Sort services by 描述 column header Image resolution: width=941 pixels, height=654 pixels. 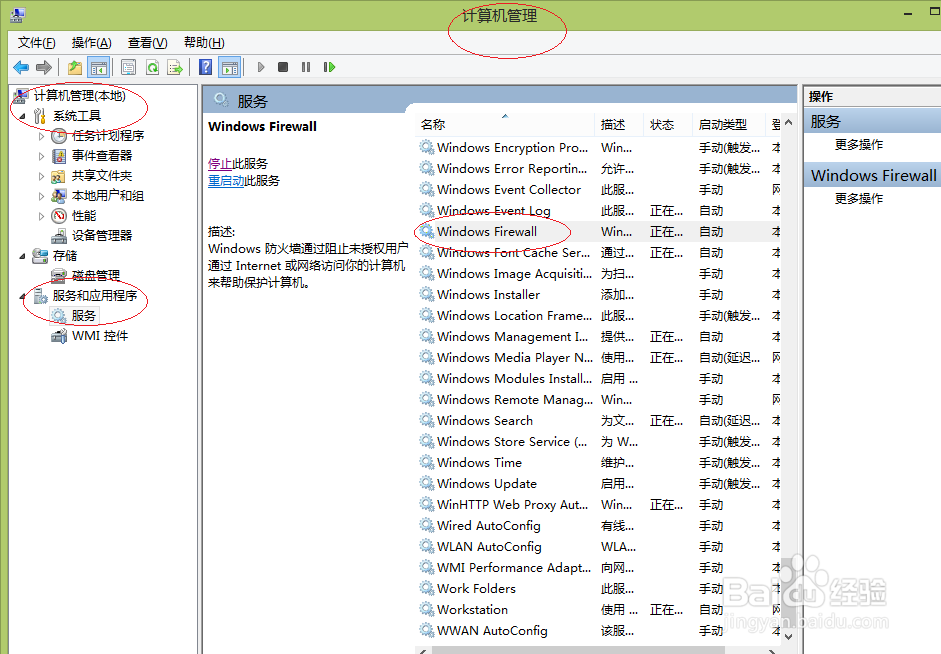click(x=619, y=124)
